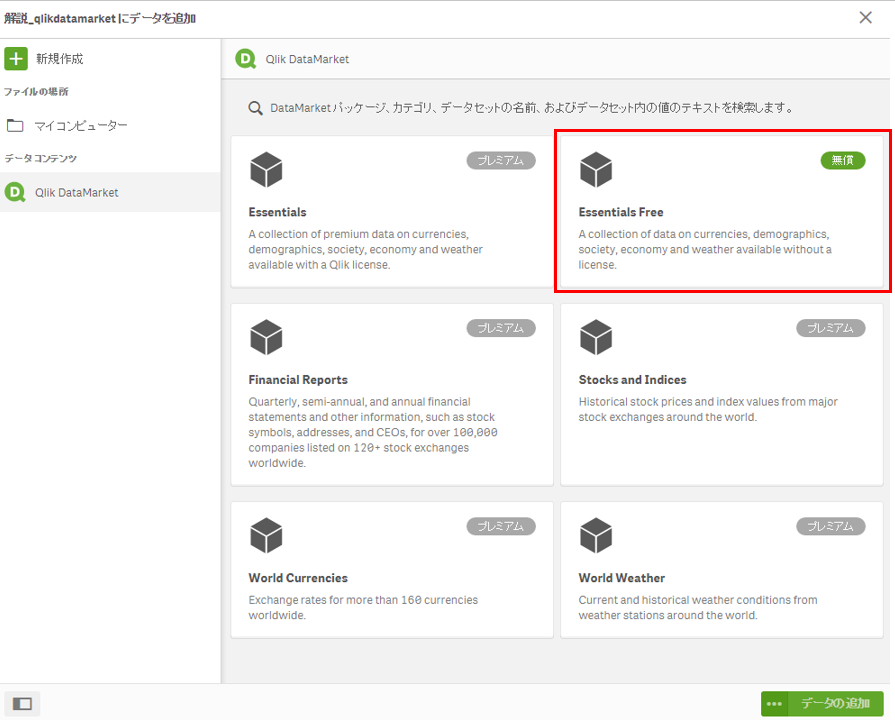895x720 pixels.
Task: Click the ファイルの場所 section heading
Action: tap(36, 91)
